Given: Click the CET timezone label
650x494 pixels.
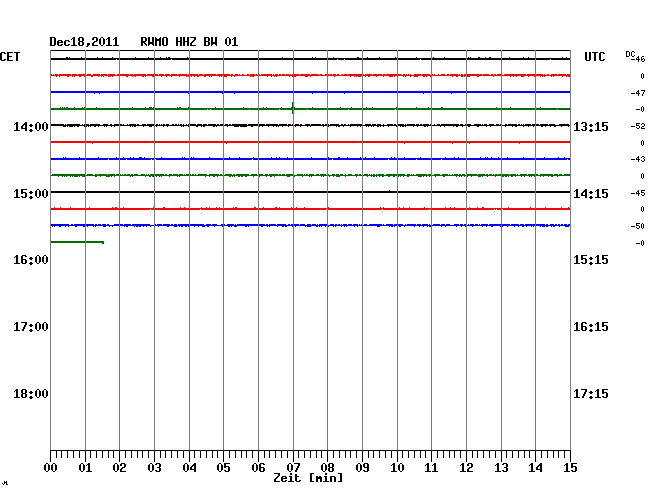Looking at the screenshot, I should point(10,57).
